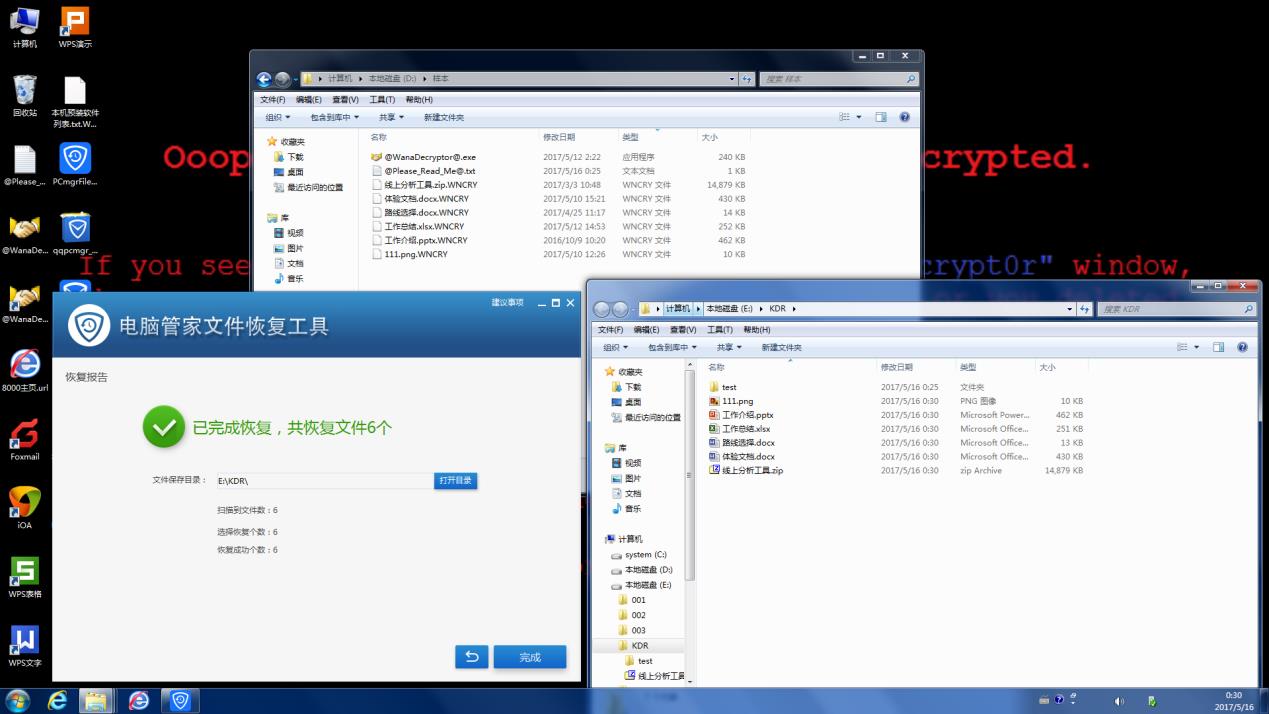Screen dimensions: 1269x714
Task: Click the 打开目录 button in the recovery tool
Action: click(x=455, y=480)
